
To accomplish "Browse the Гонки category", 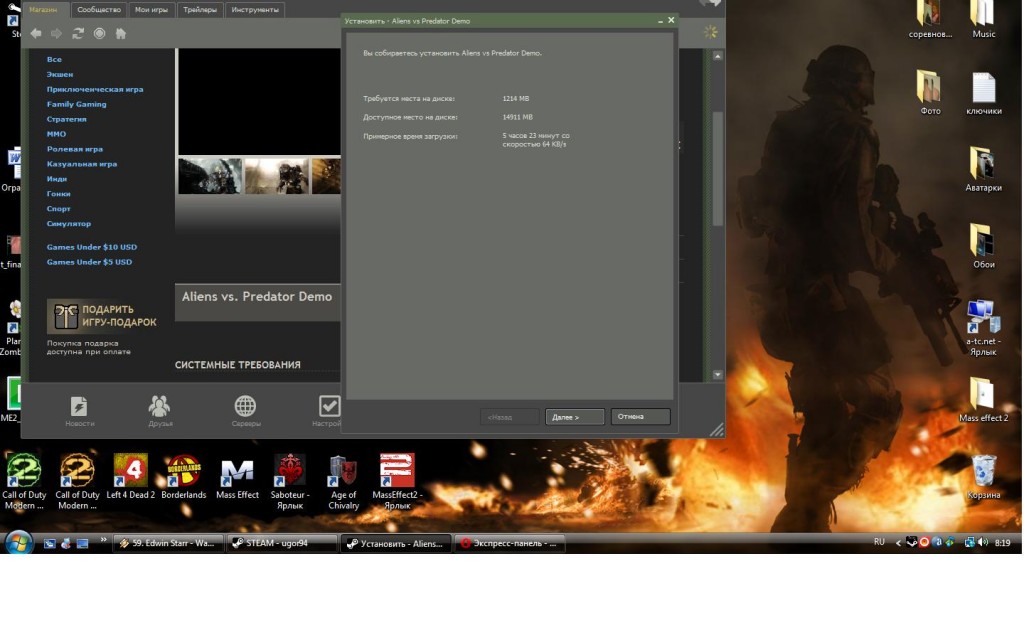I will [59, 194].
